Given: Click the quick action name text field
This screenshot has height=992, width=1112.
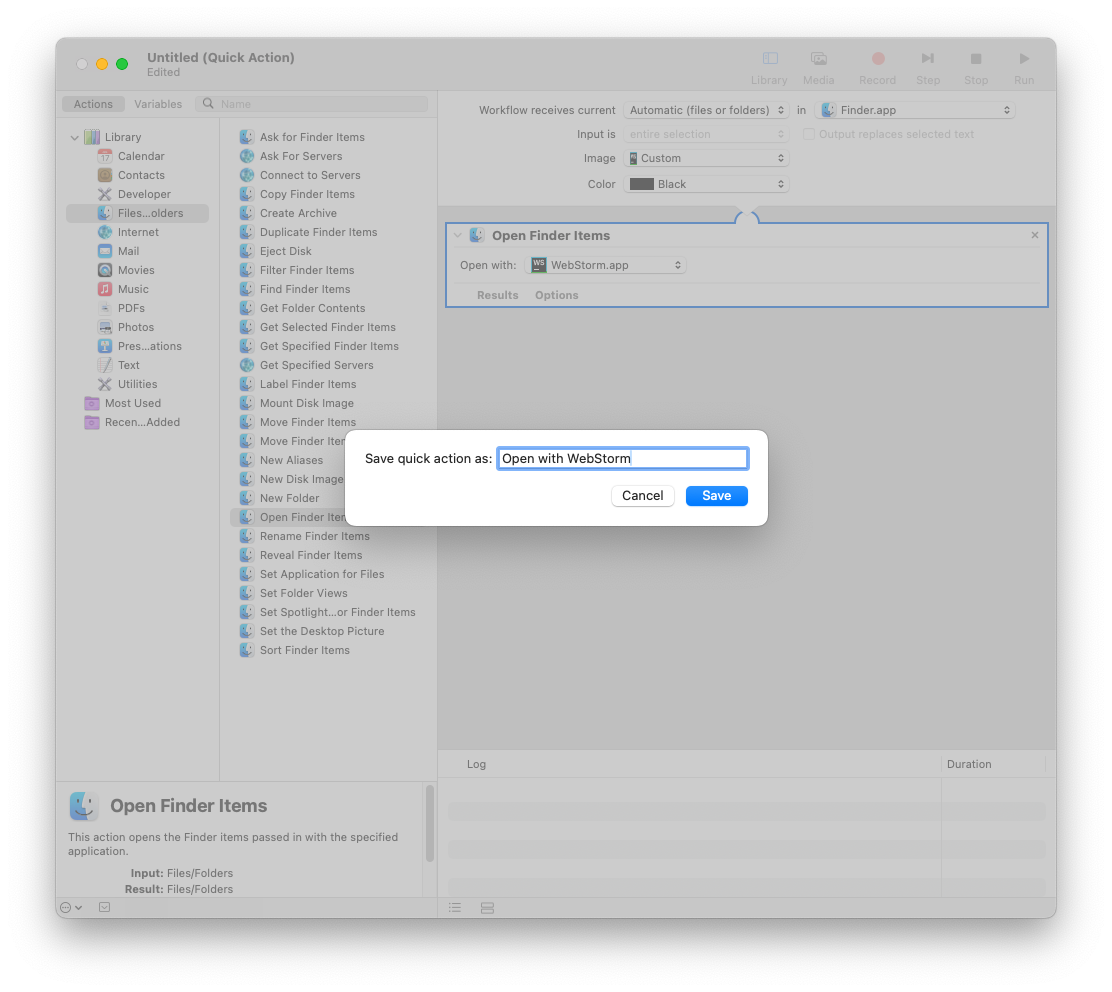Looking at the screenshot, I should click(x=623, y=459).
